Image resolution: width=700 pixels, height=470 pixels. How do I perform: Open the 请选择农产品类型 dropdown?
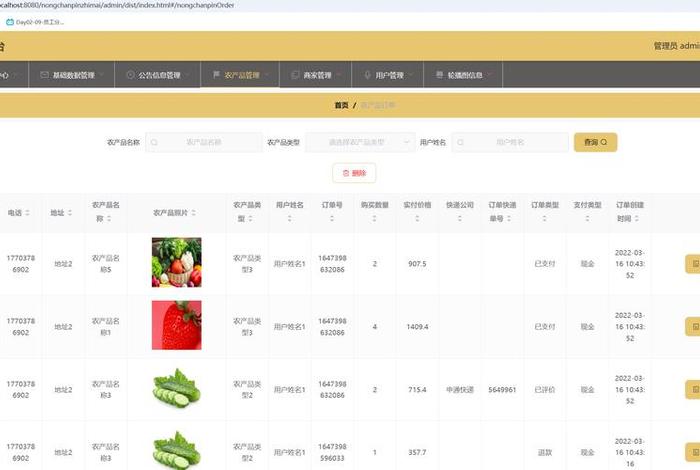(x=360, y=142)
